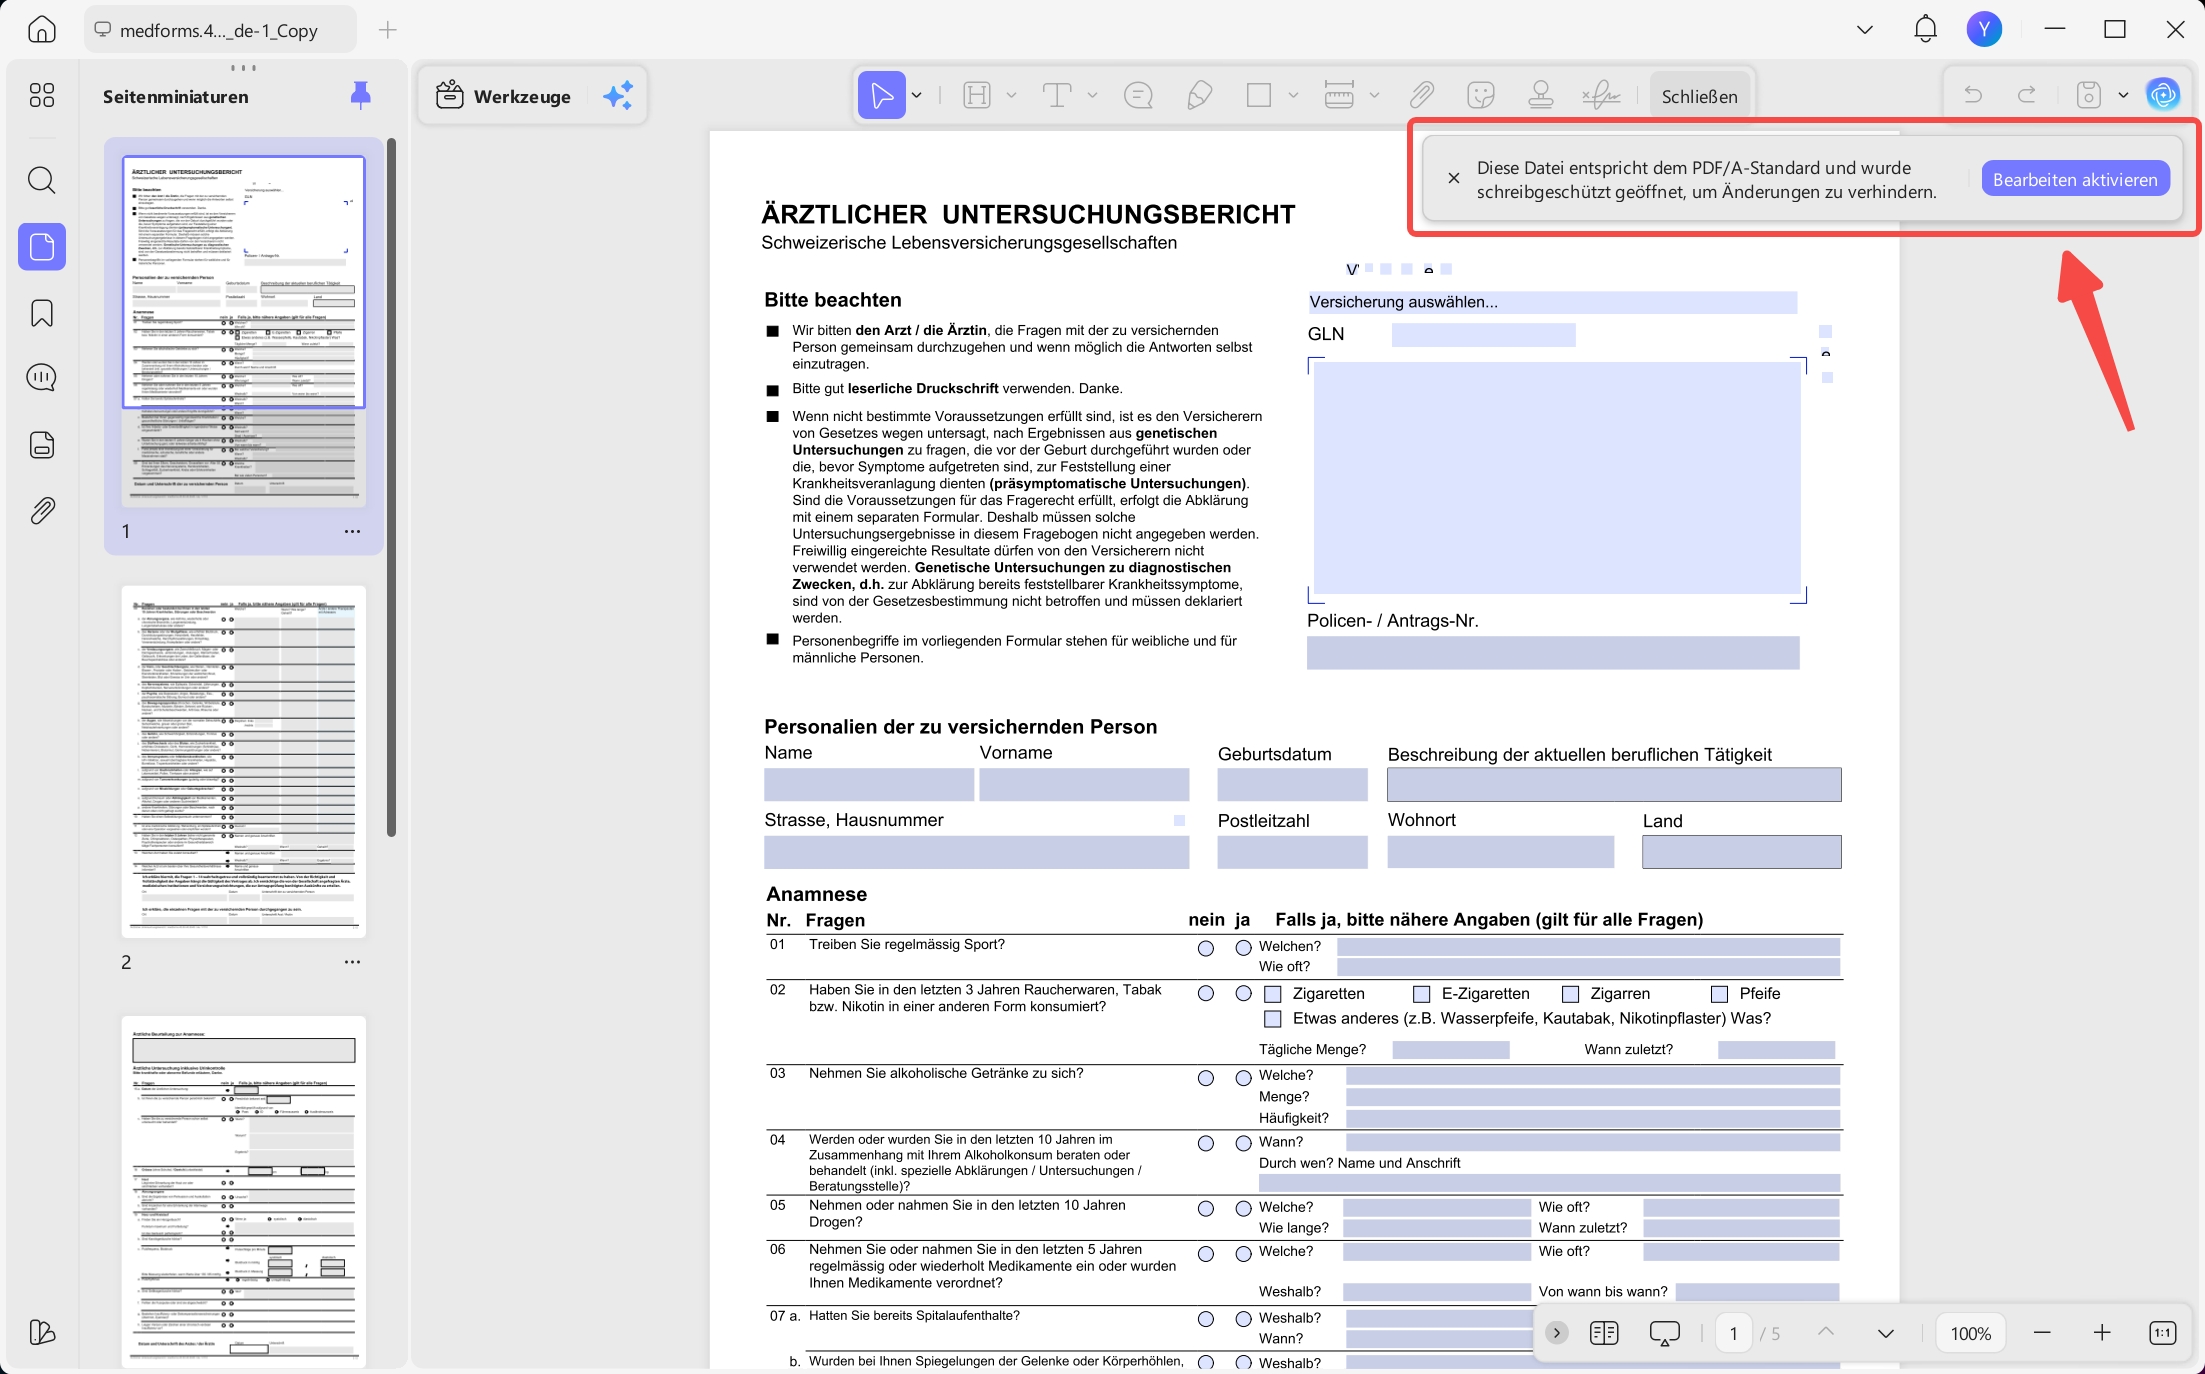Check the Zigarren checkbox
The image size is (2205, 1374).
(1570, 994)
